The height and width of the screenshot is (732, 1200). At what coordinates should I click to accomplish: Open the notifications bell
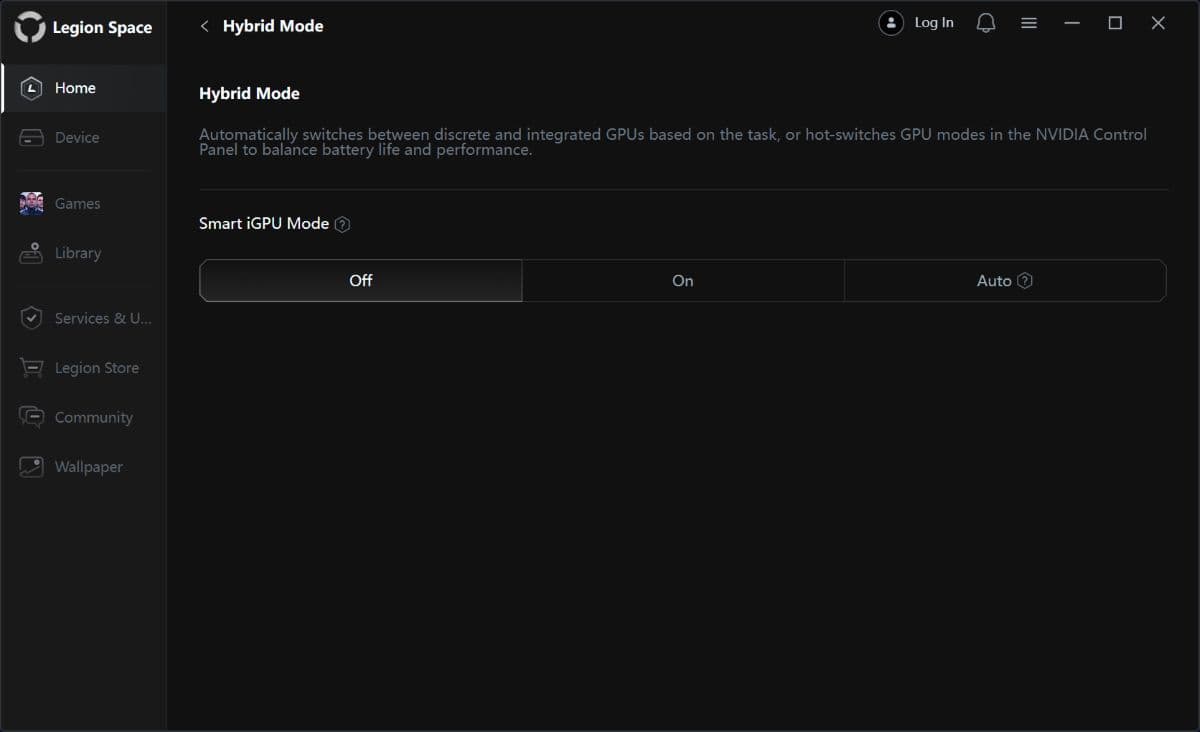986,23
